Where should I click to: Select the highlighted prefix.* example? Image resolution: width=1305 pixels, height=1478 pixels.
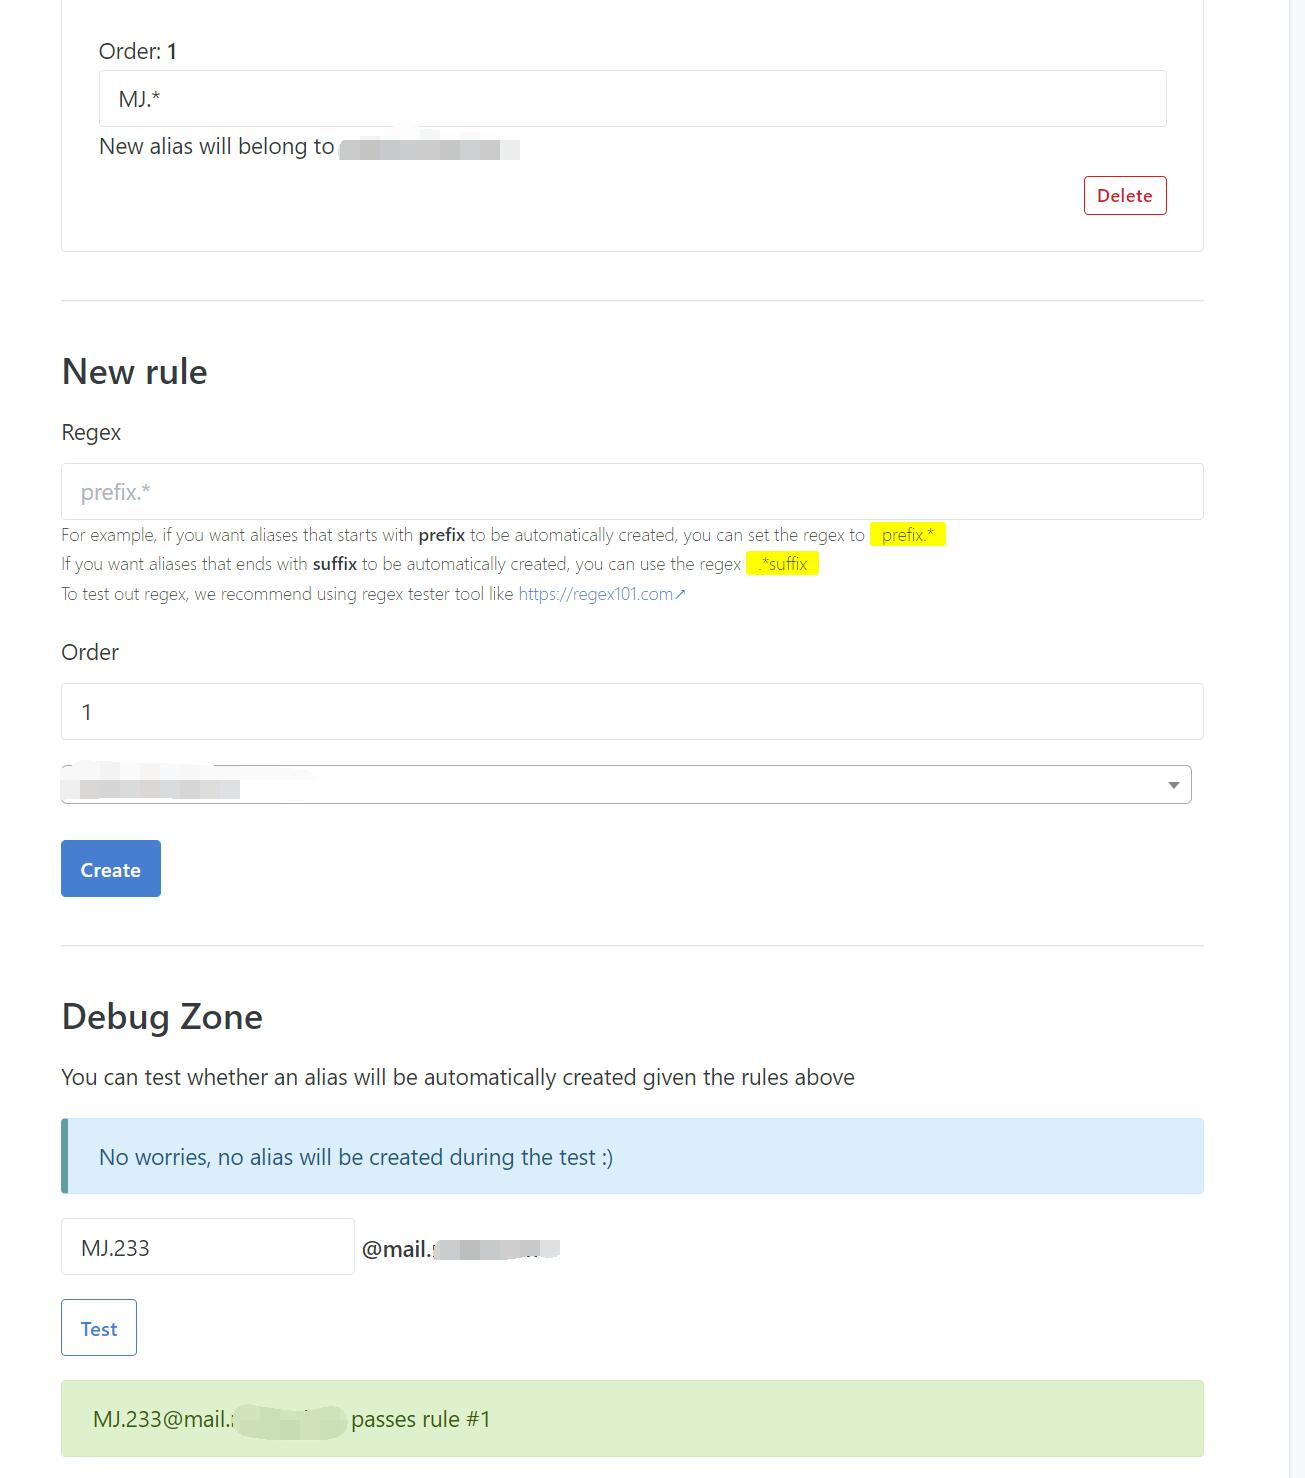click(905, 535)
